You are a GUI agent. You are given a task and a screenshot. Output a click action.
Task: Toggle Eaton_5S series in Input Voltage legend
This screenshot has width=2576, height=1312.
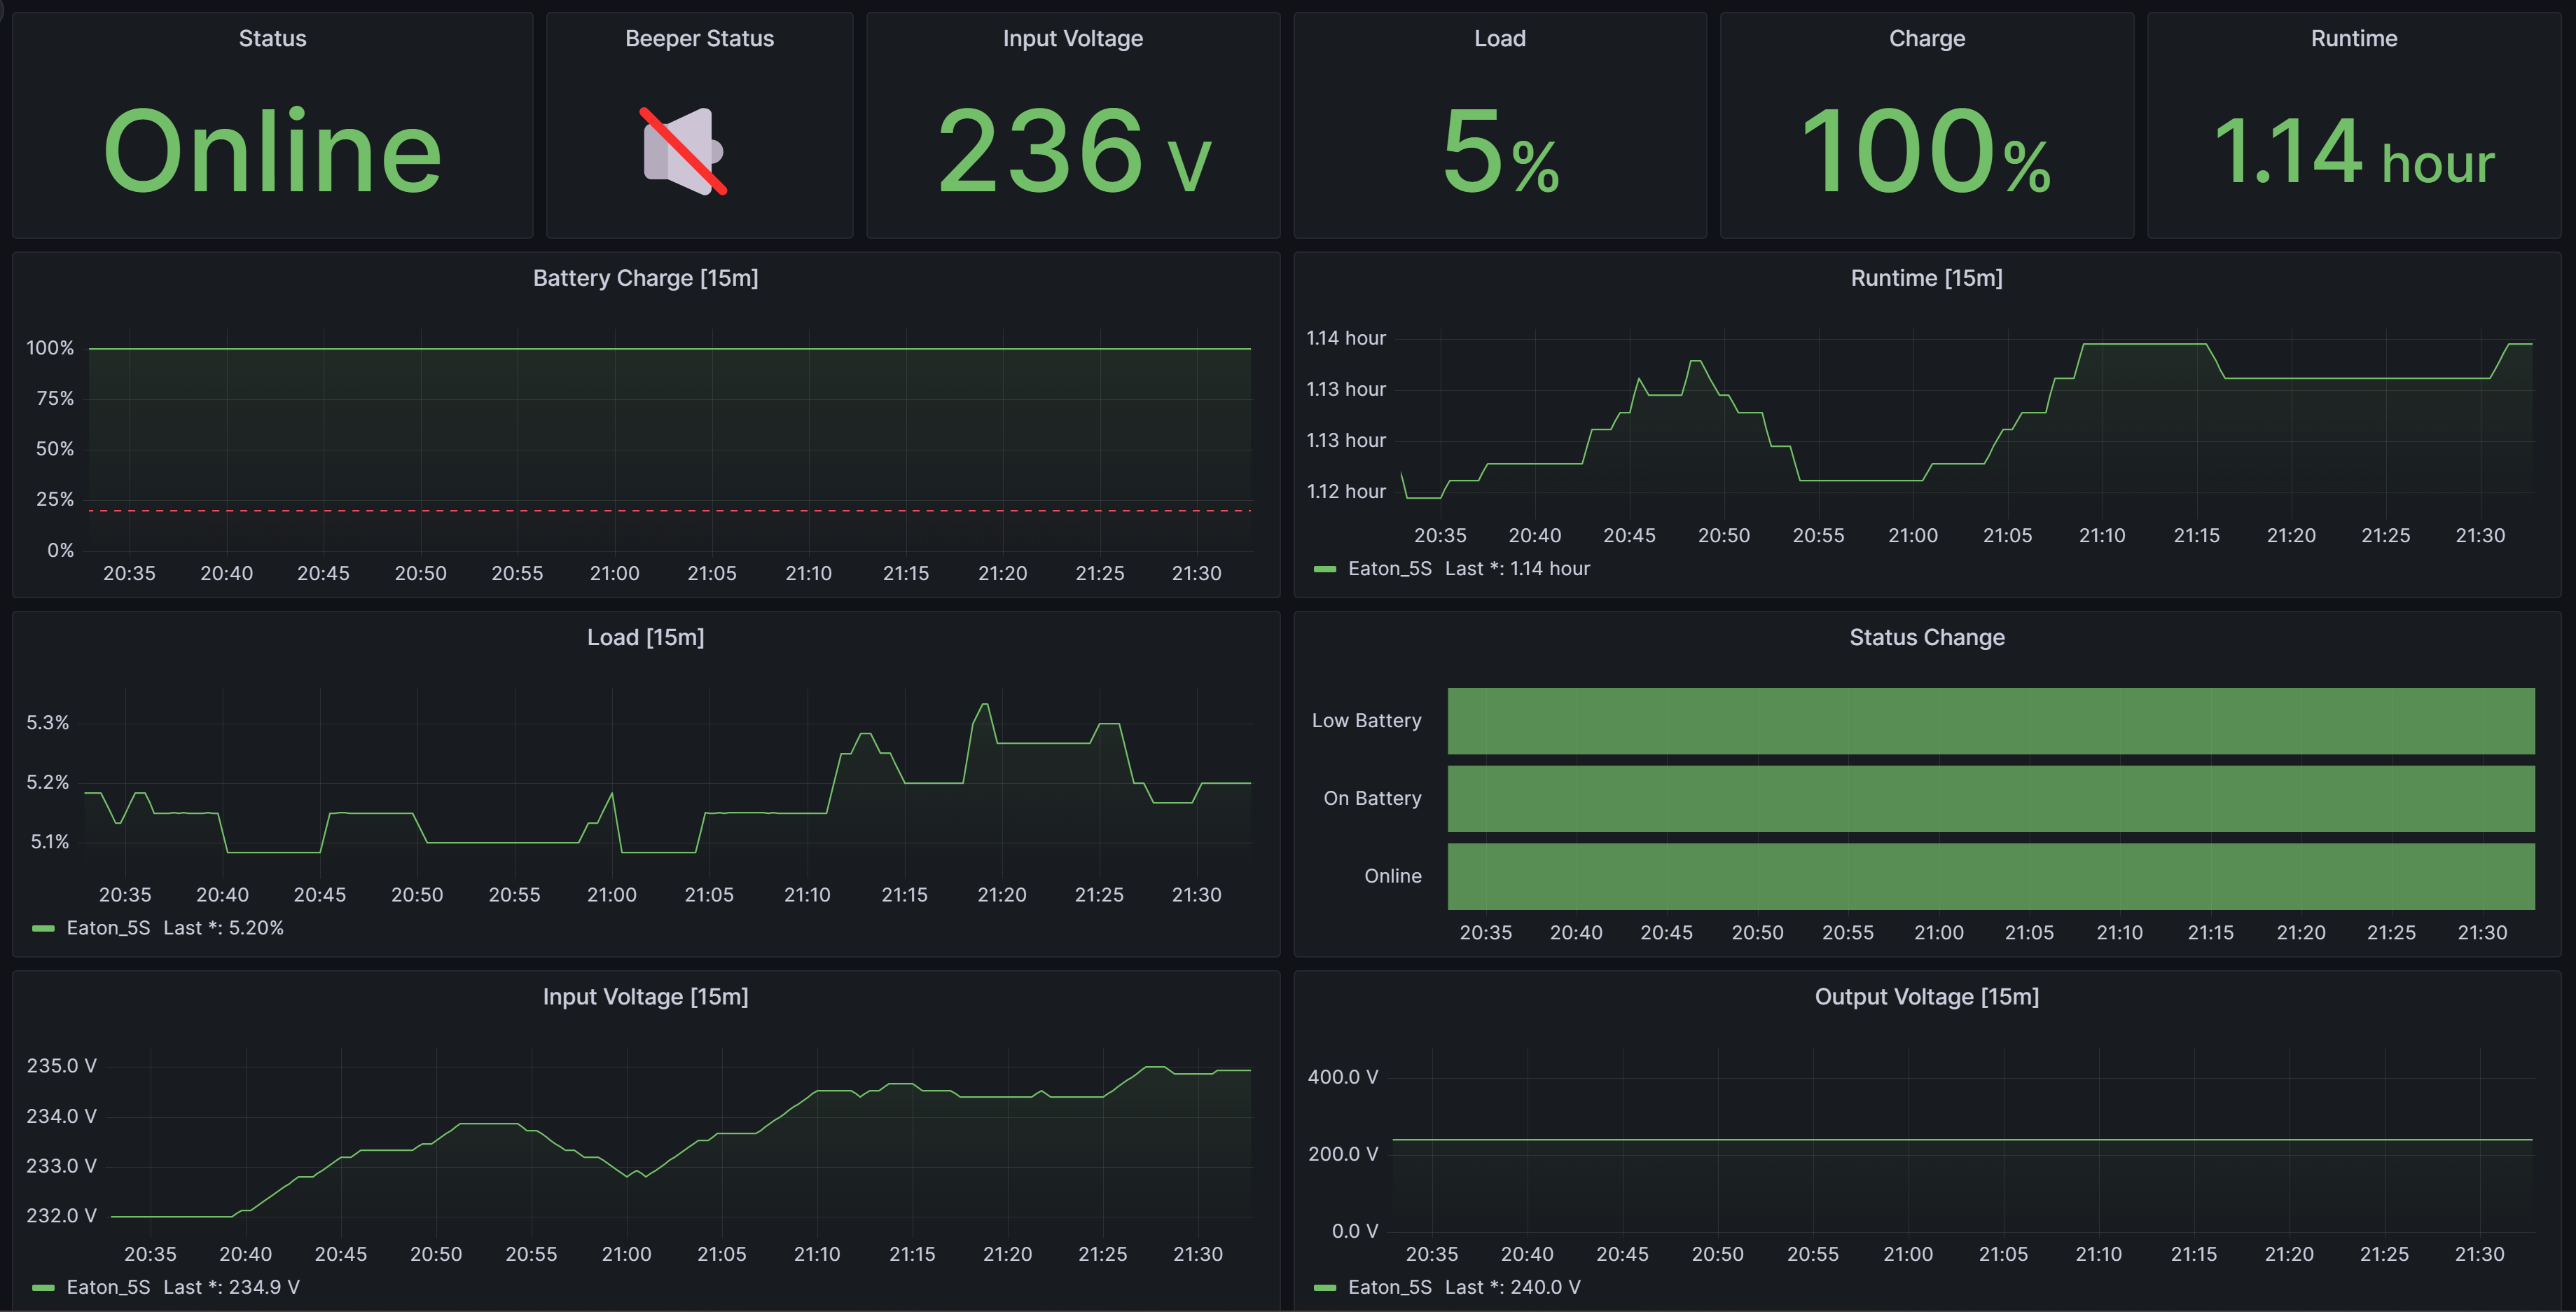pyautogui.click(x=108, y=1287)
